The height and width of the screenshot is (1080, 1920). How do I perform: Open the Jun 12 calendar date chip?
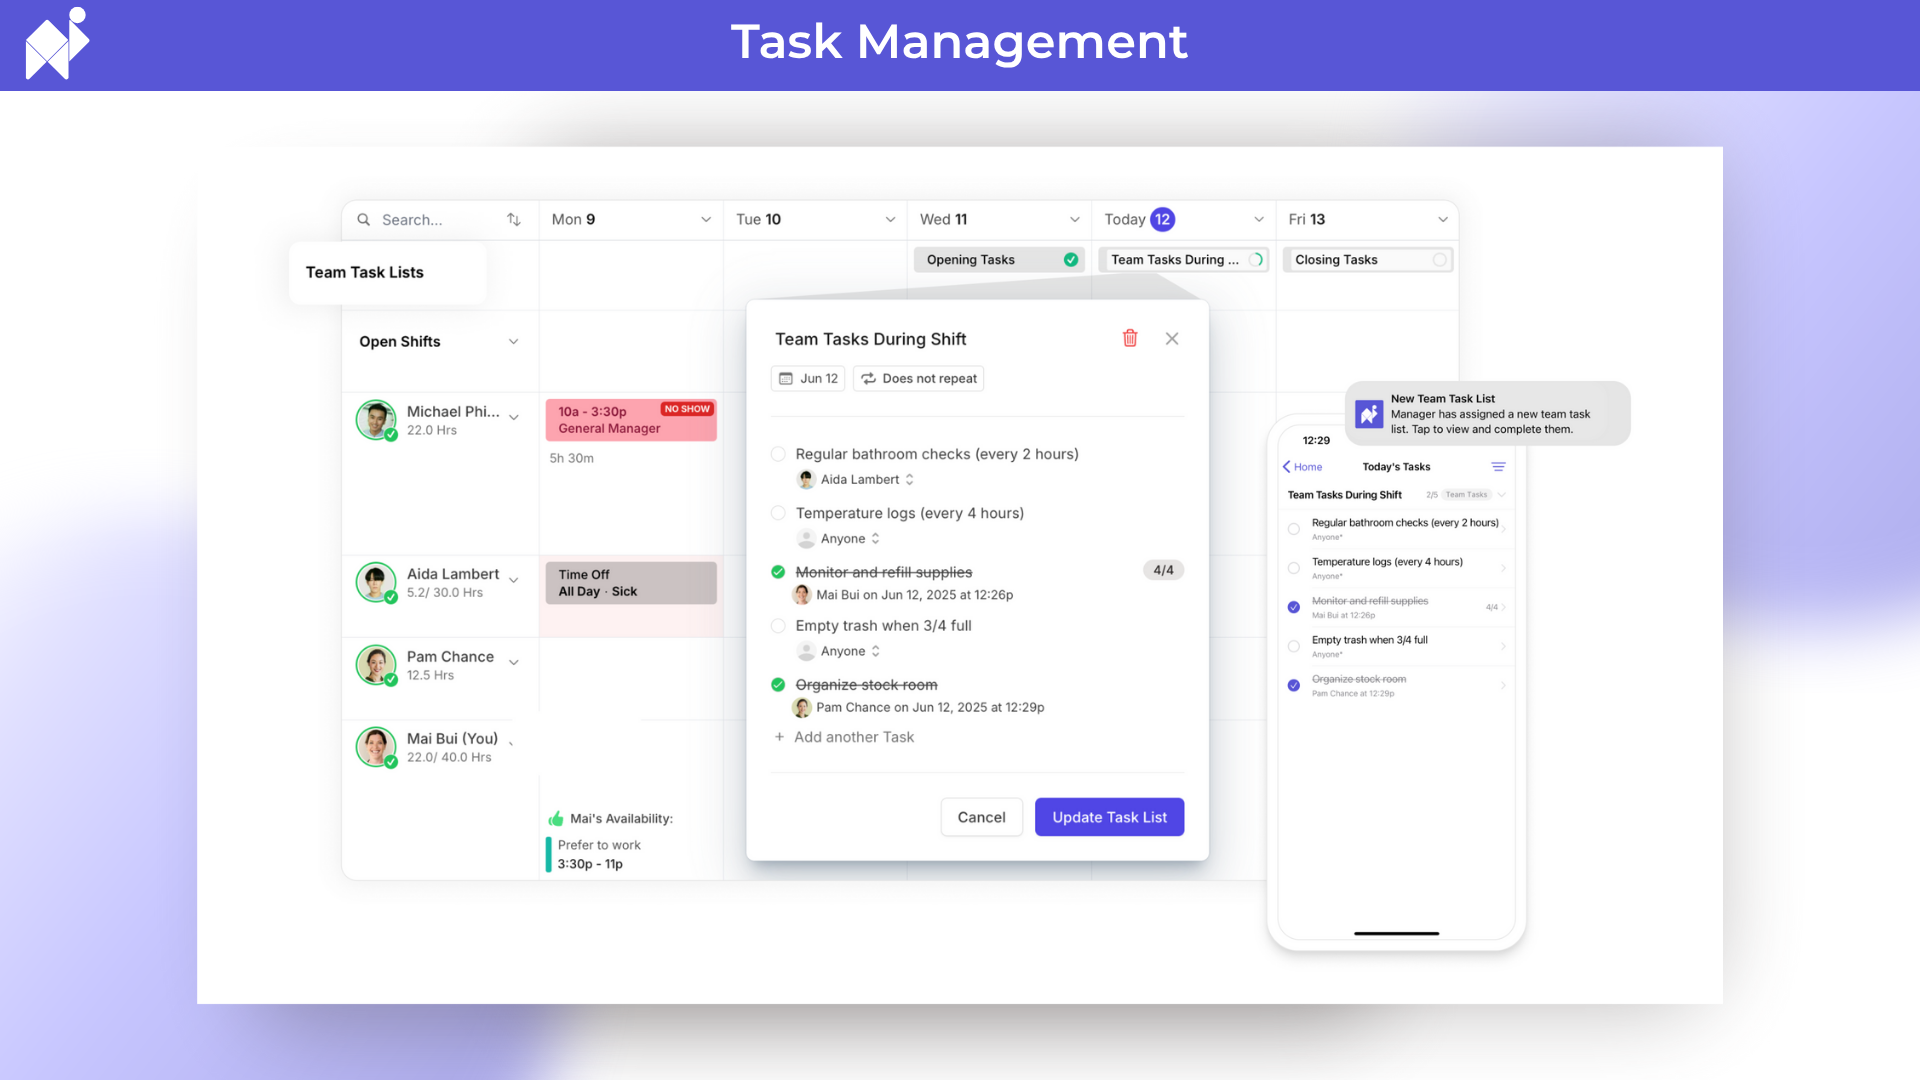(808, 378)
